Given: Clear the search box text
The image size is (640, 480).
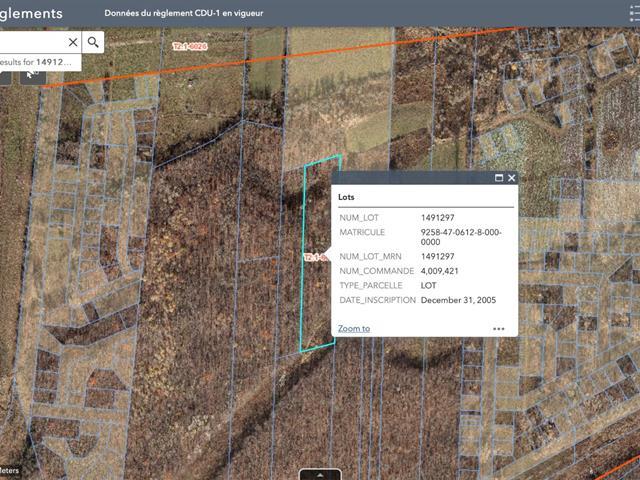Looking at the screenshot, I should 73,42.
